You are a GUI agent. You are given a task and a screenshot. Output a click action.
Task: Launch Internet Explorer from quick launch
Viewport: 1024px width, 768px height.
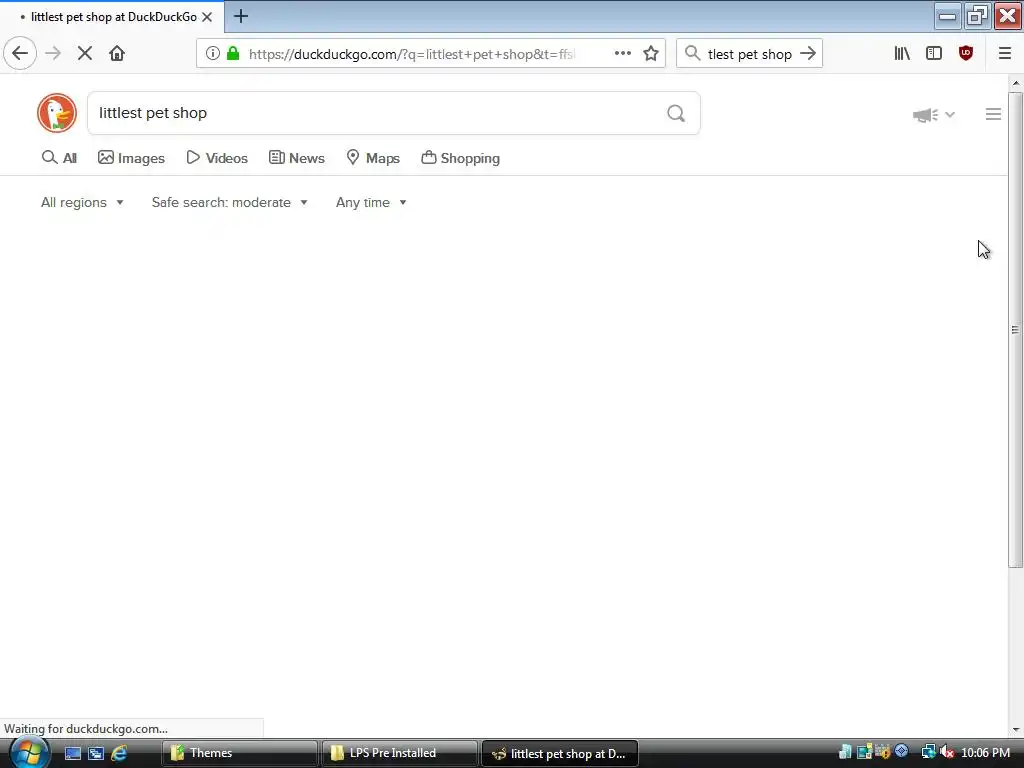pyautogui.click(x=119, y=754)
